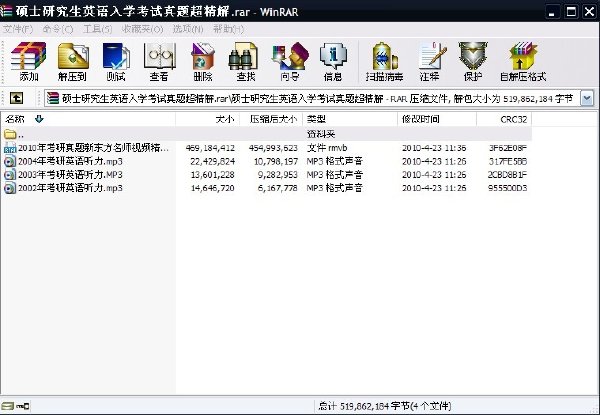Click the key icon in status bar

pyautogui.click(x=23, y=406)
